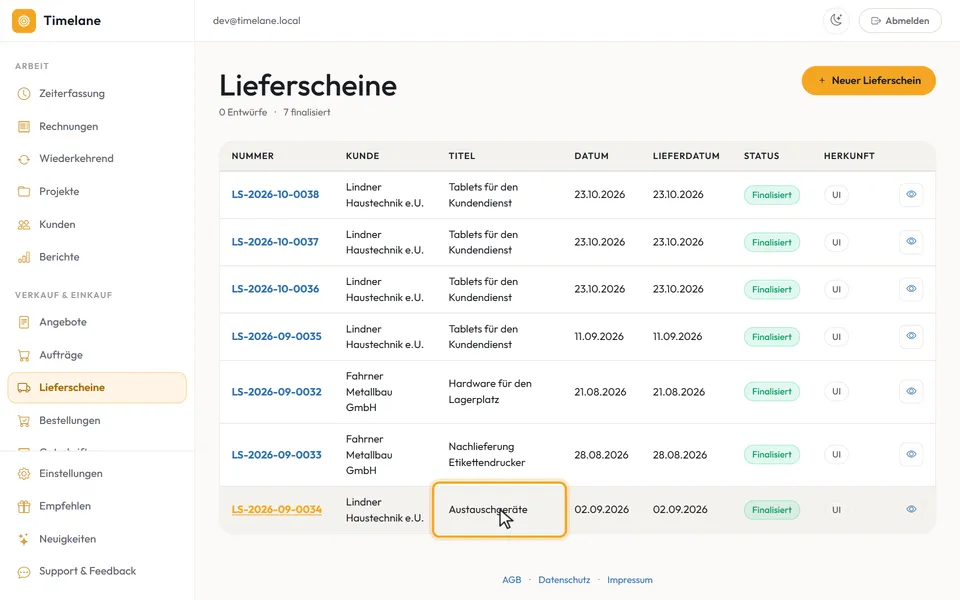Image resolution: width=960 pixels, height=600 pixels.
Task: Open delivery note LS-2026-10-0037
Action: 275,242
